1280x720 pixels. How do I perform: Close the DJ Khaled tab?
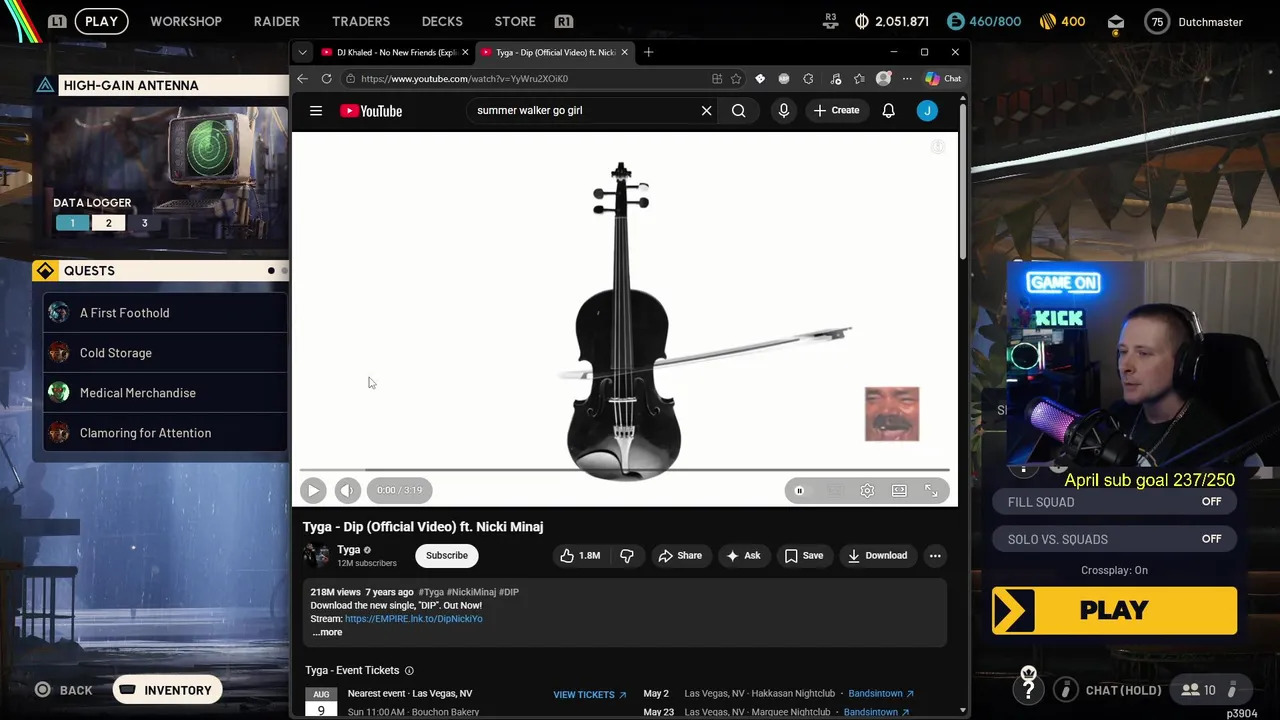coord(465,52)
